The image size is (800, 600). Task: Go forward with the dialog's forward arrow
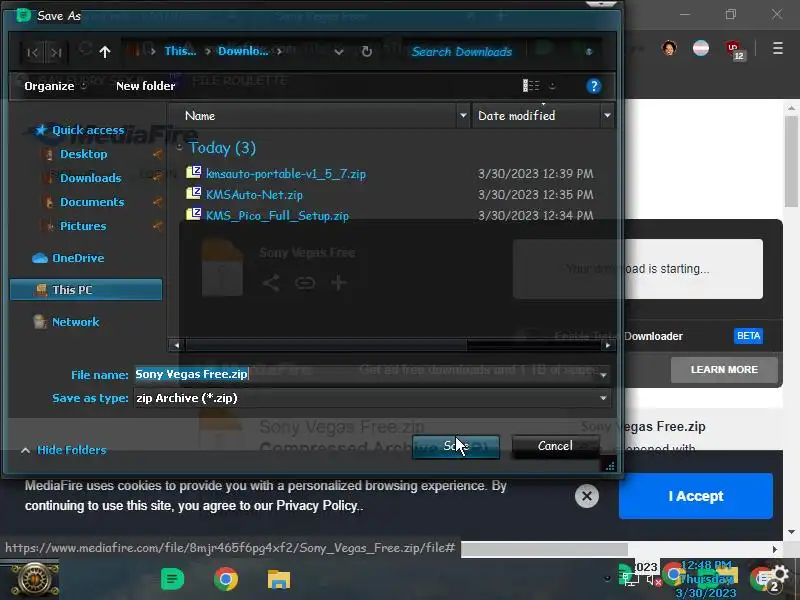click(x=55, y=52)
